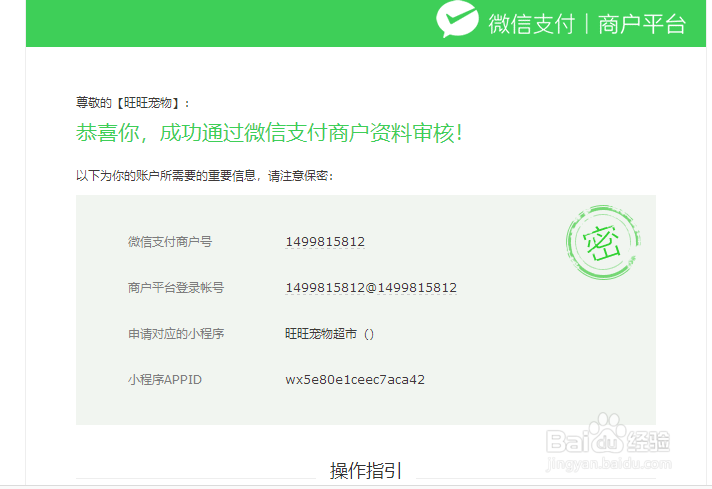Screen dimensions: 712x489
Task: Click the 微信支付 header text
Action: [x=532, y=24]
